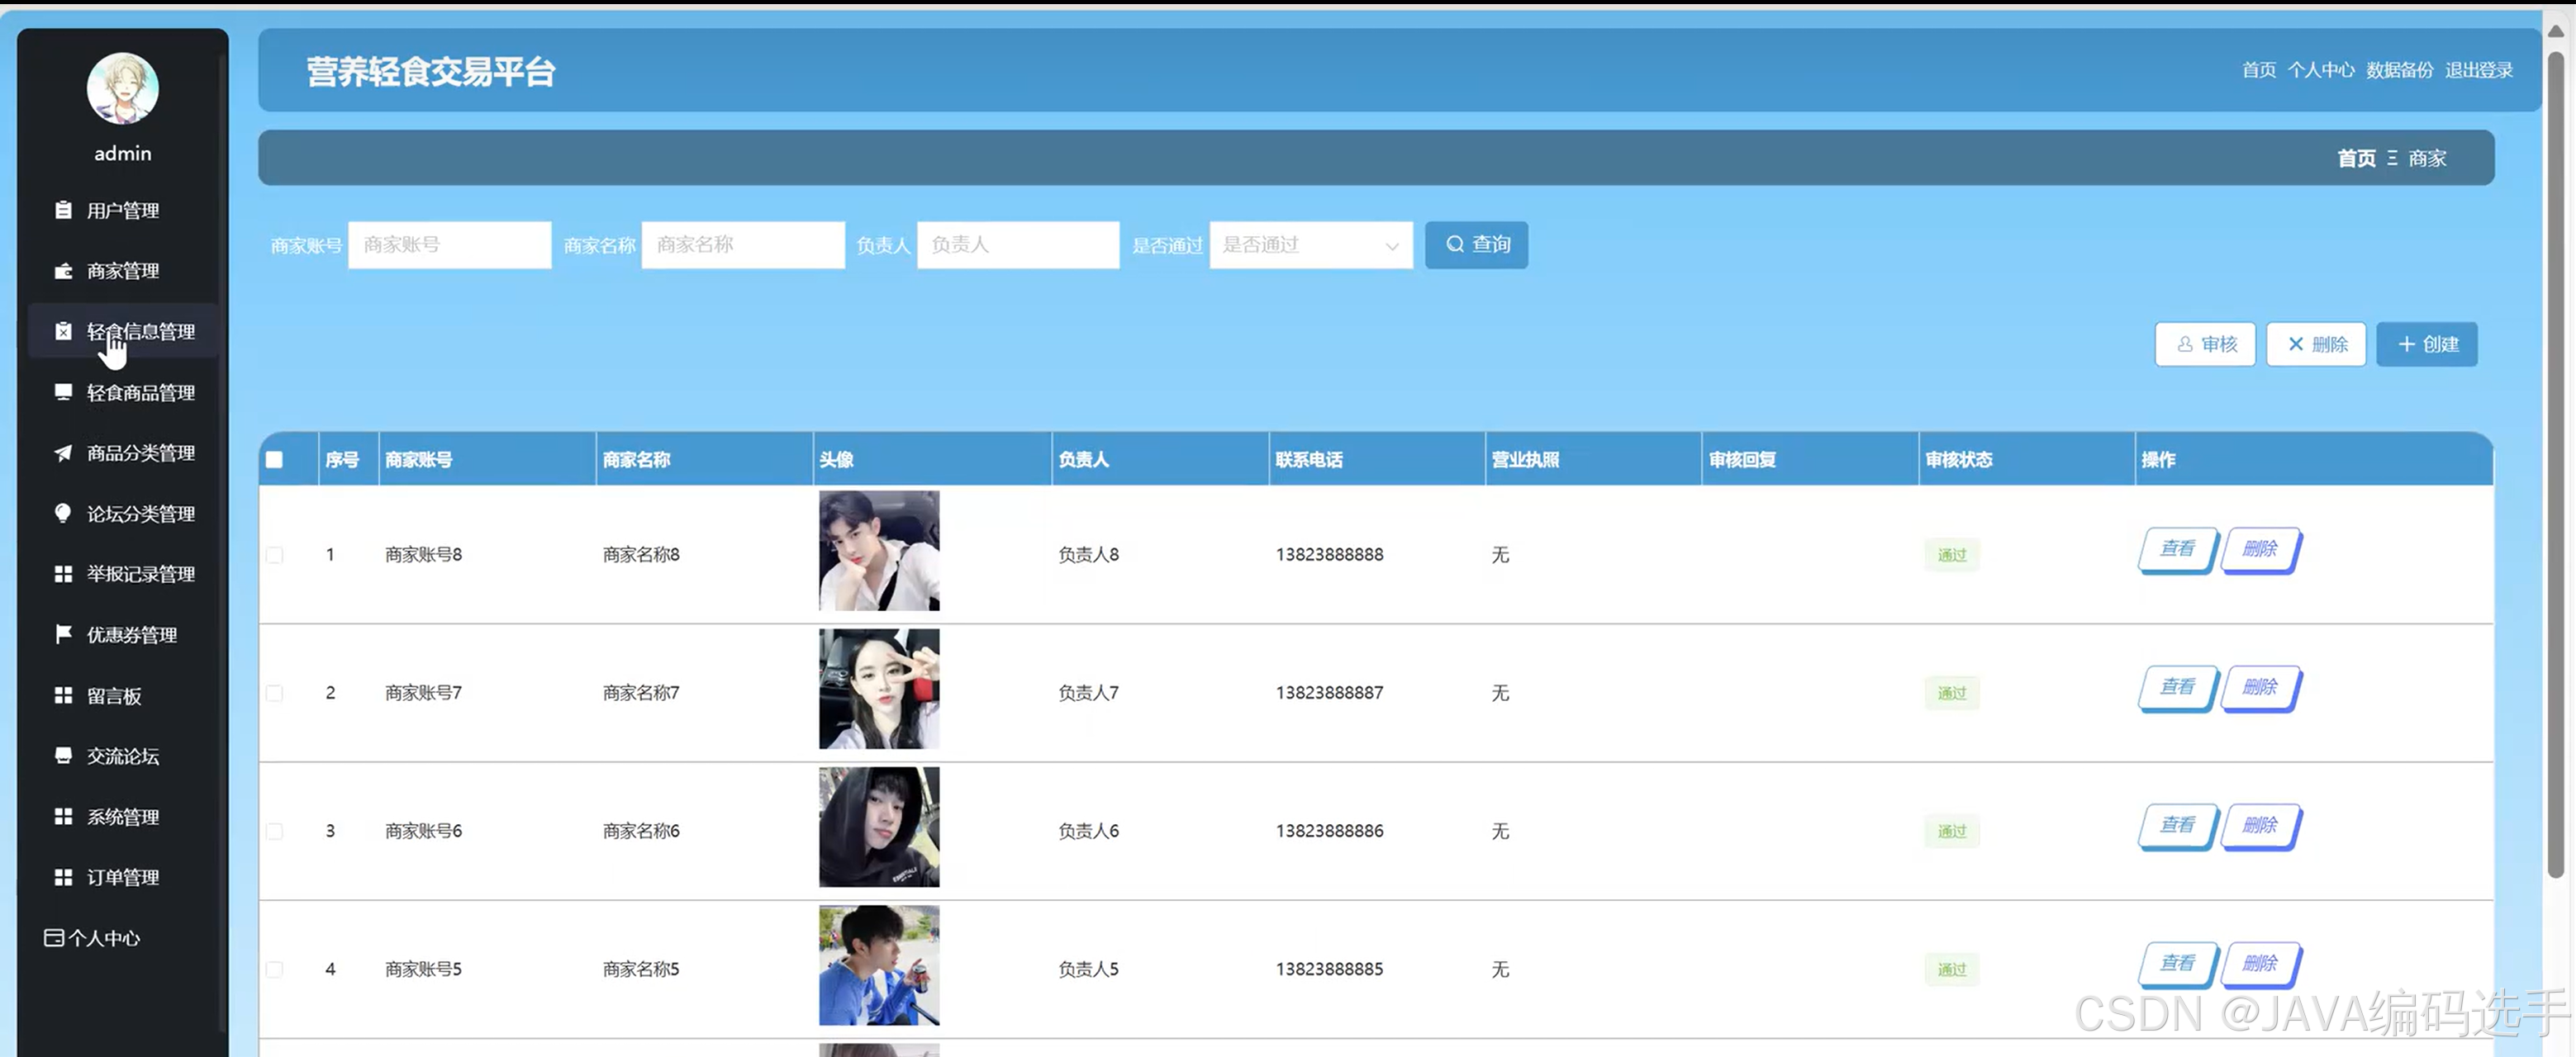Click the 创建 button
Screen dimensions: 2576x1057
pyautogui.click(x=2427, y=344)
